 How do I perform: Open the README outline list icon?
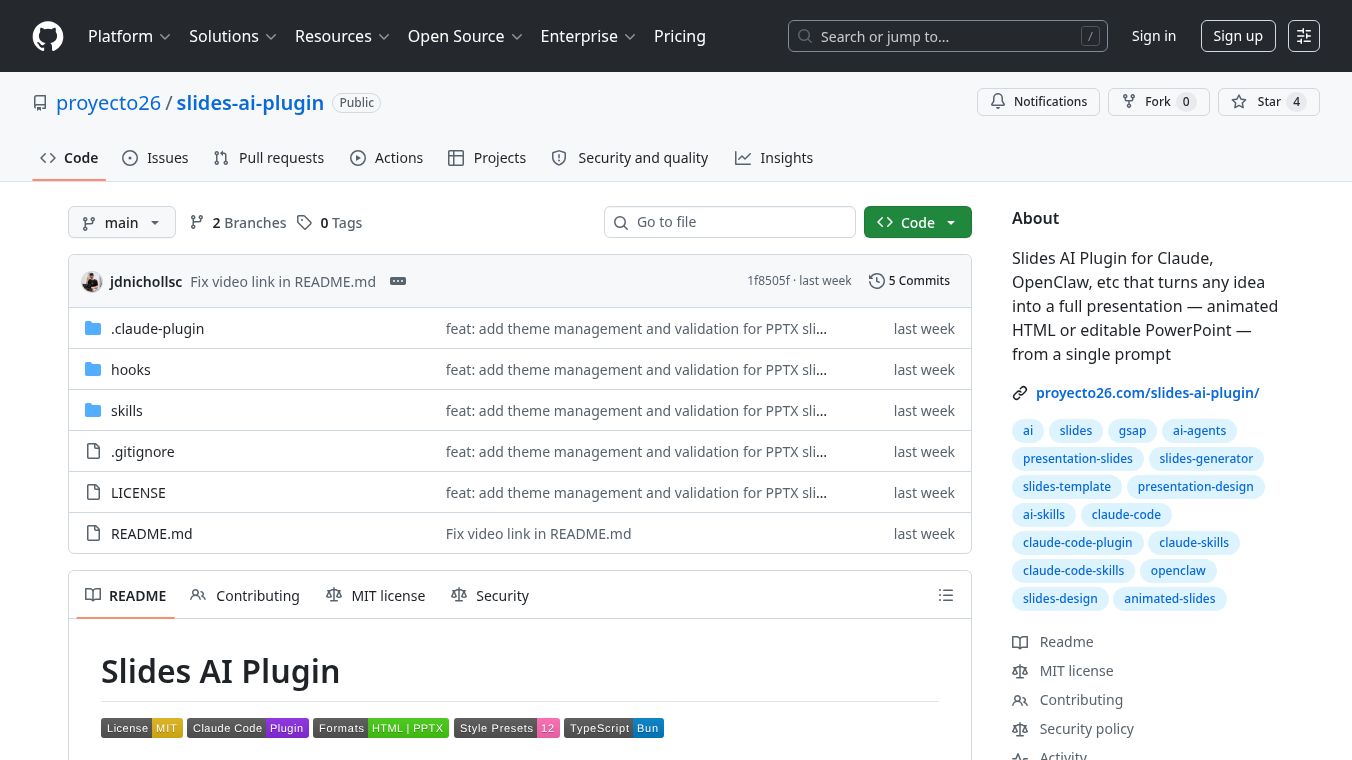(x=946, y=595)
